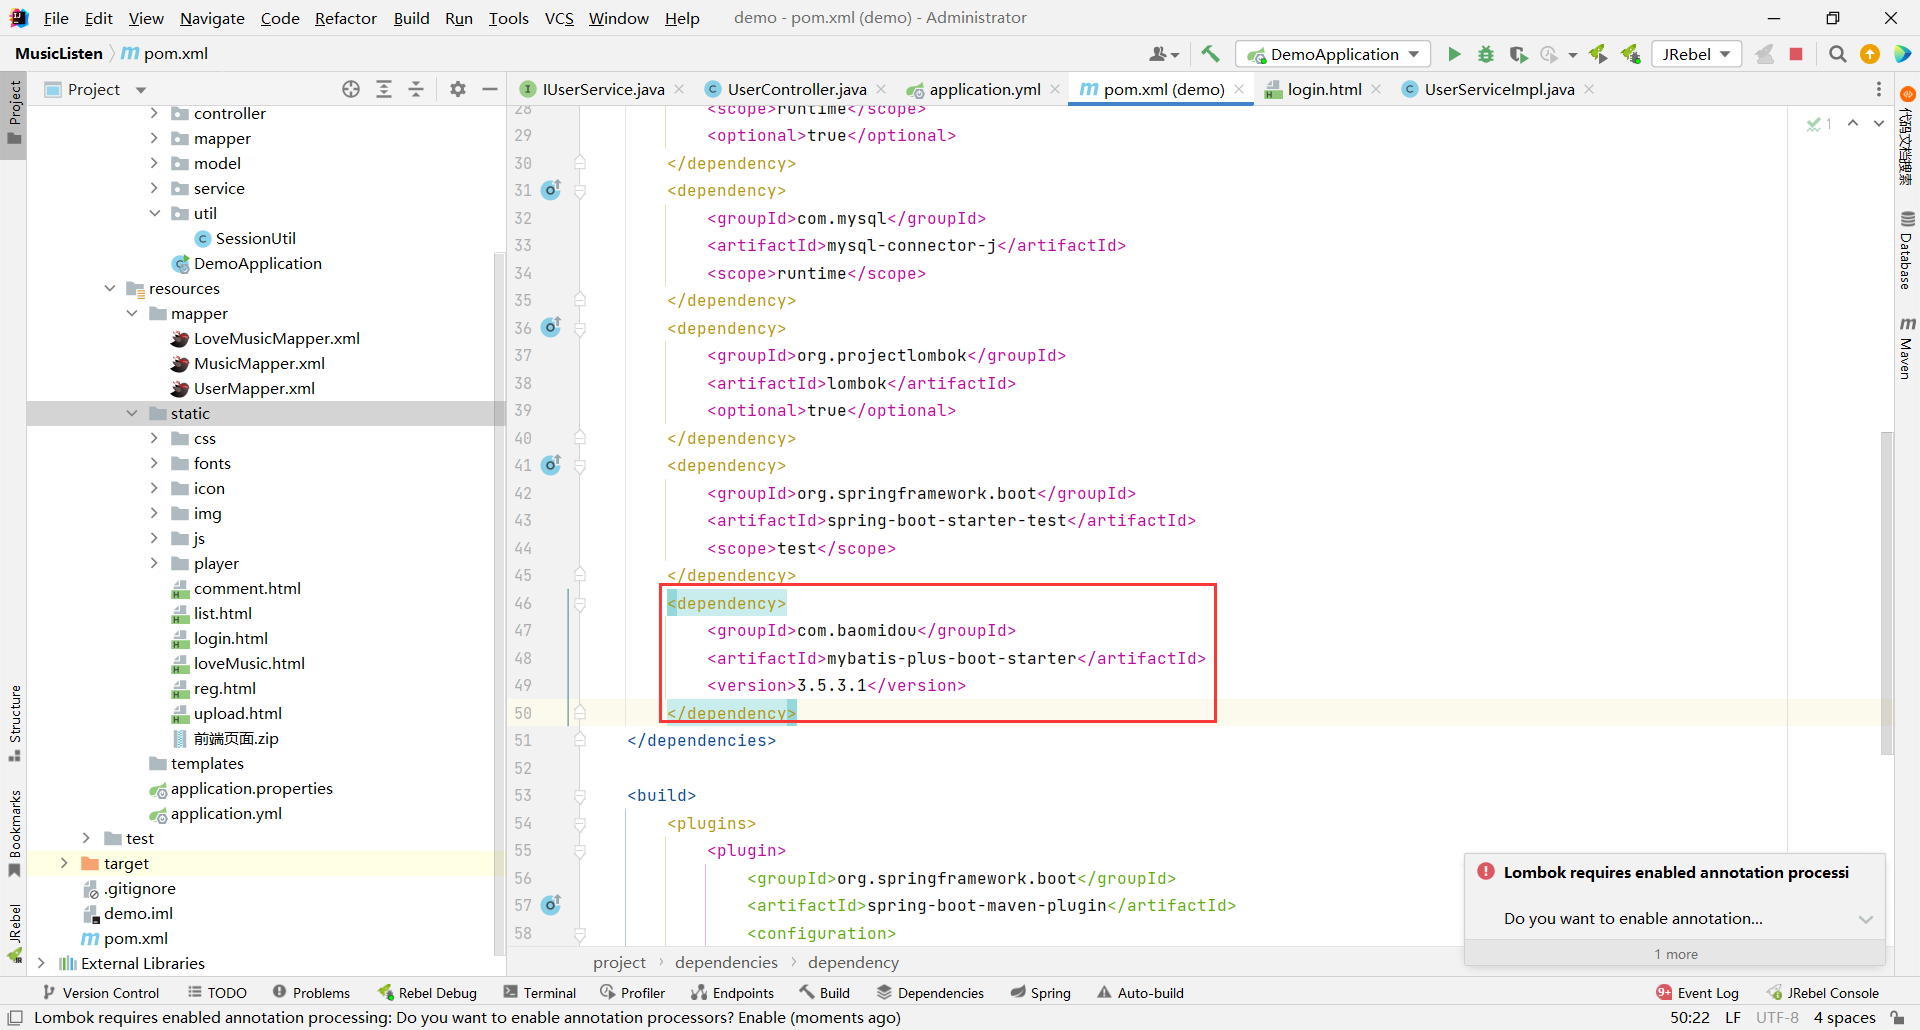Open Search Everywhere magnifier icon
The width and height of the screenshot is (1920, 1030).
tap(1837, 54)
